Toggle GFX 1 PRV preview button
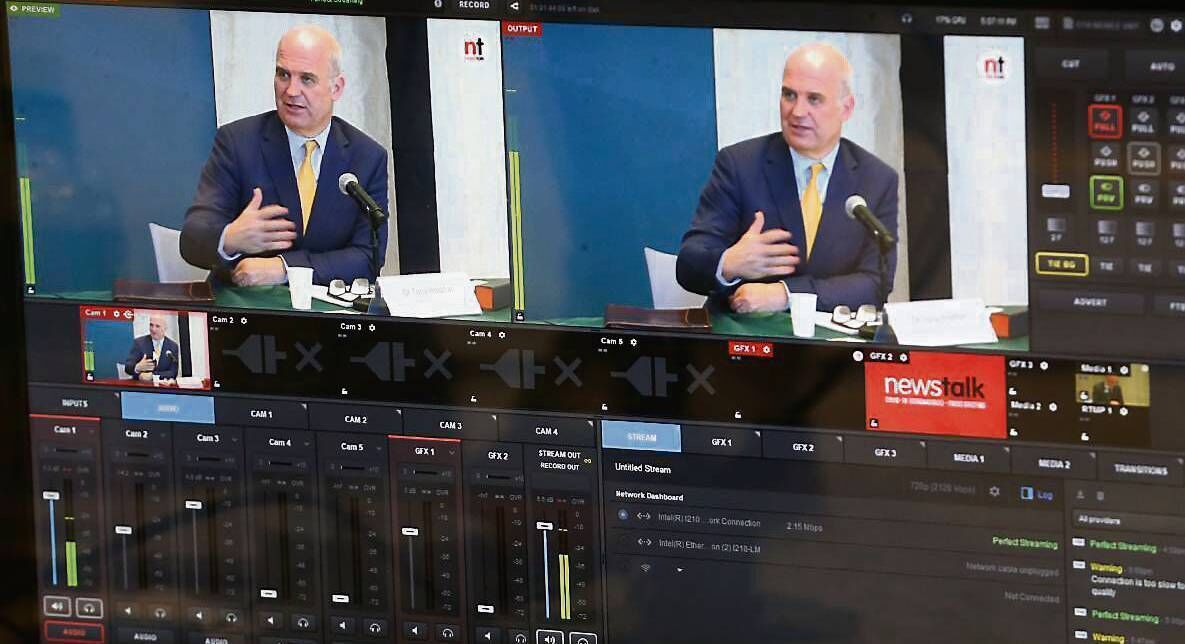 click(1106, 192)
